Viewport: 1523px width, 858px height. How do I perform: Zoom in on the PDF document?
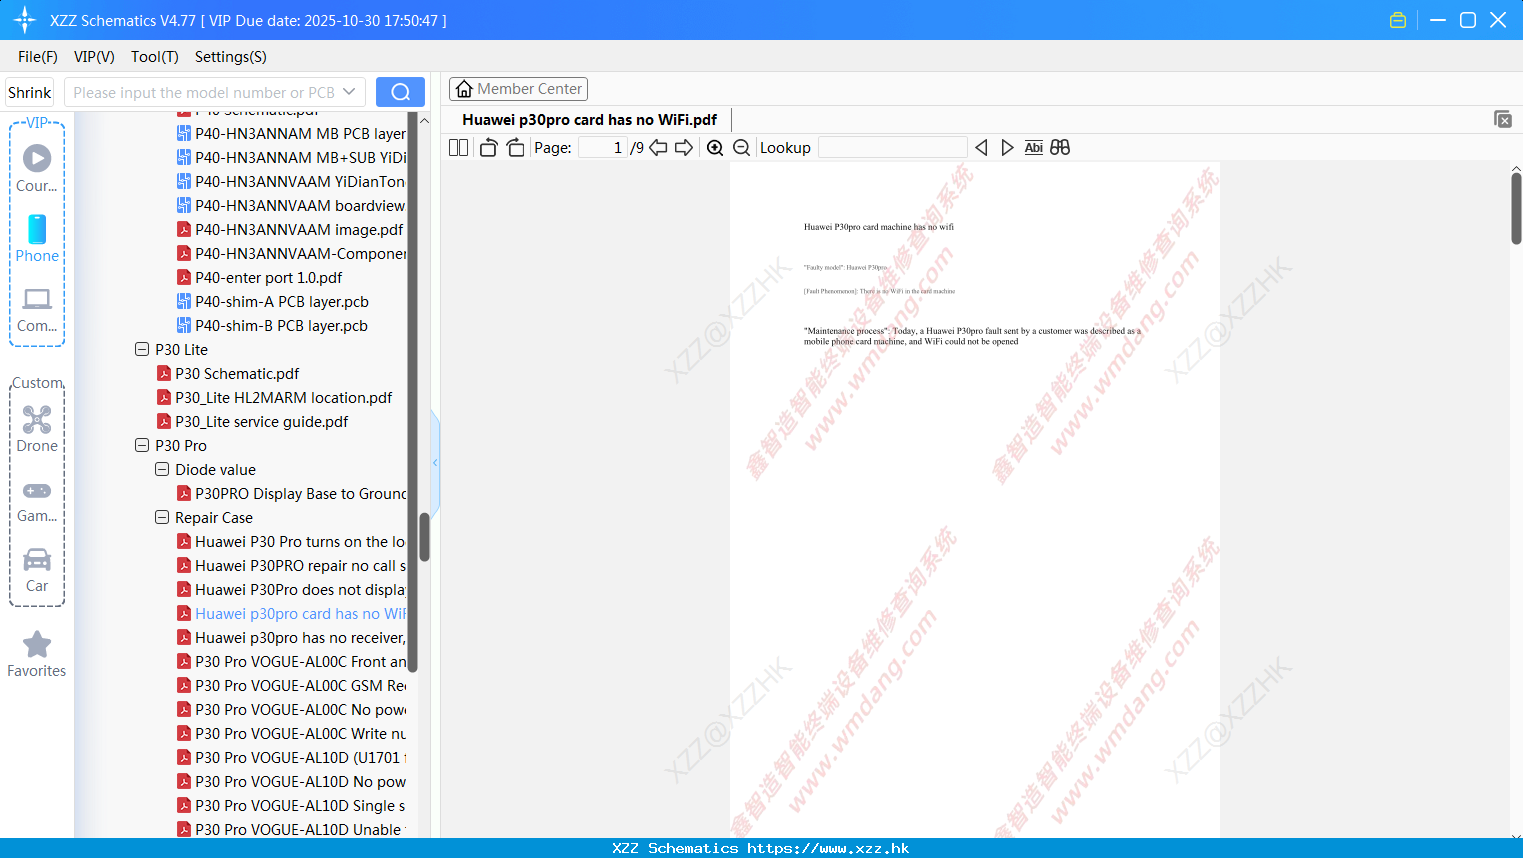tap(715, 148)
